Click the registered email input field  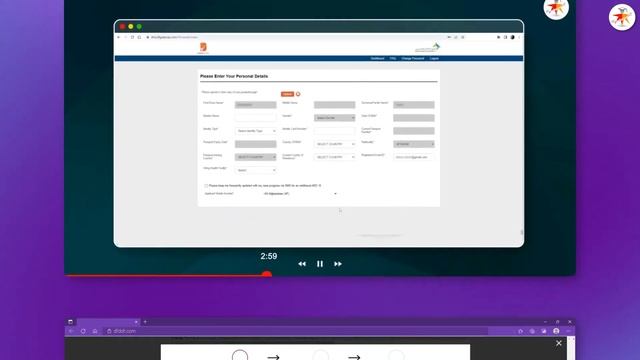pos(414,157)
